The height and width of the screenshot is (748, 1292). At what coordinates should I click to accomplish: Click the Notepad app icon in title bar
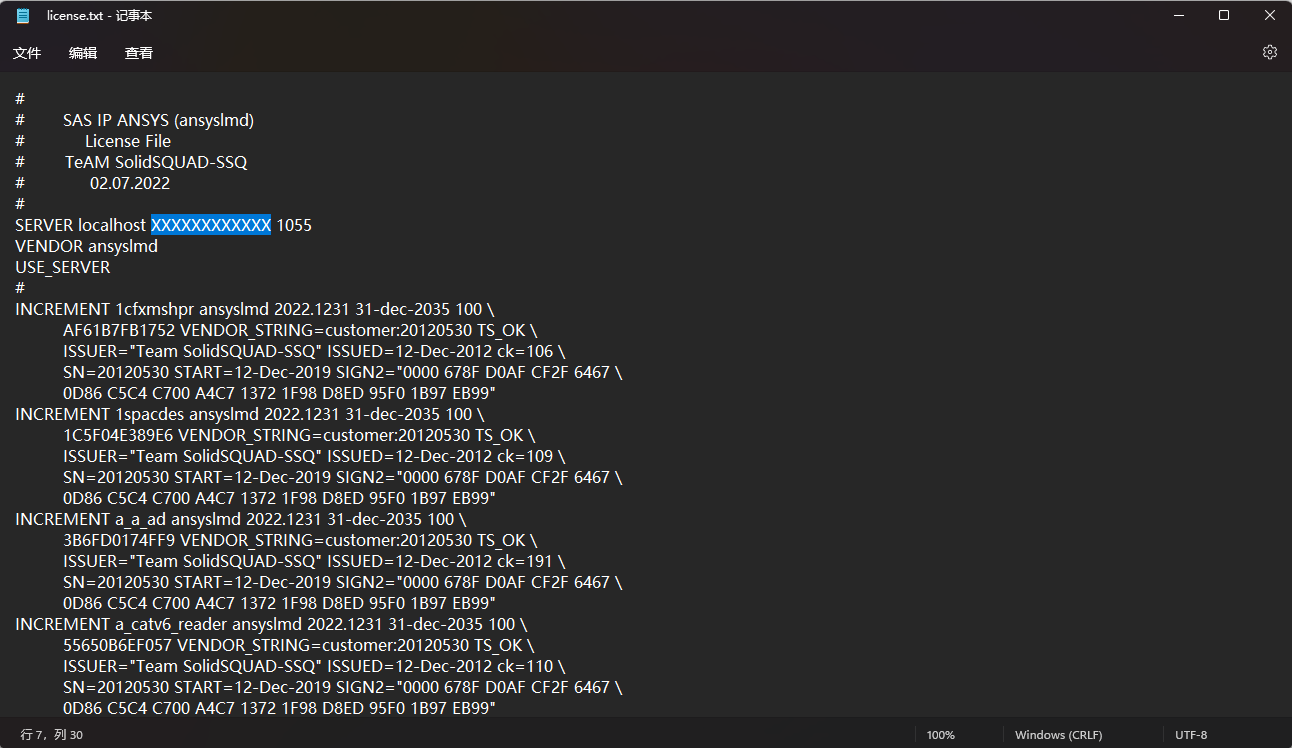(23, 16)
